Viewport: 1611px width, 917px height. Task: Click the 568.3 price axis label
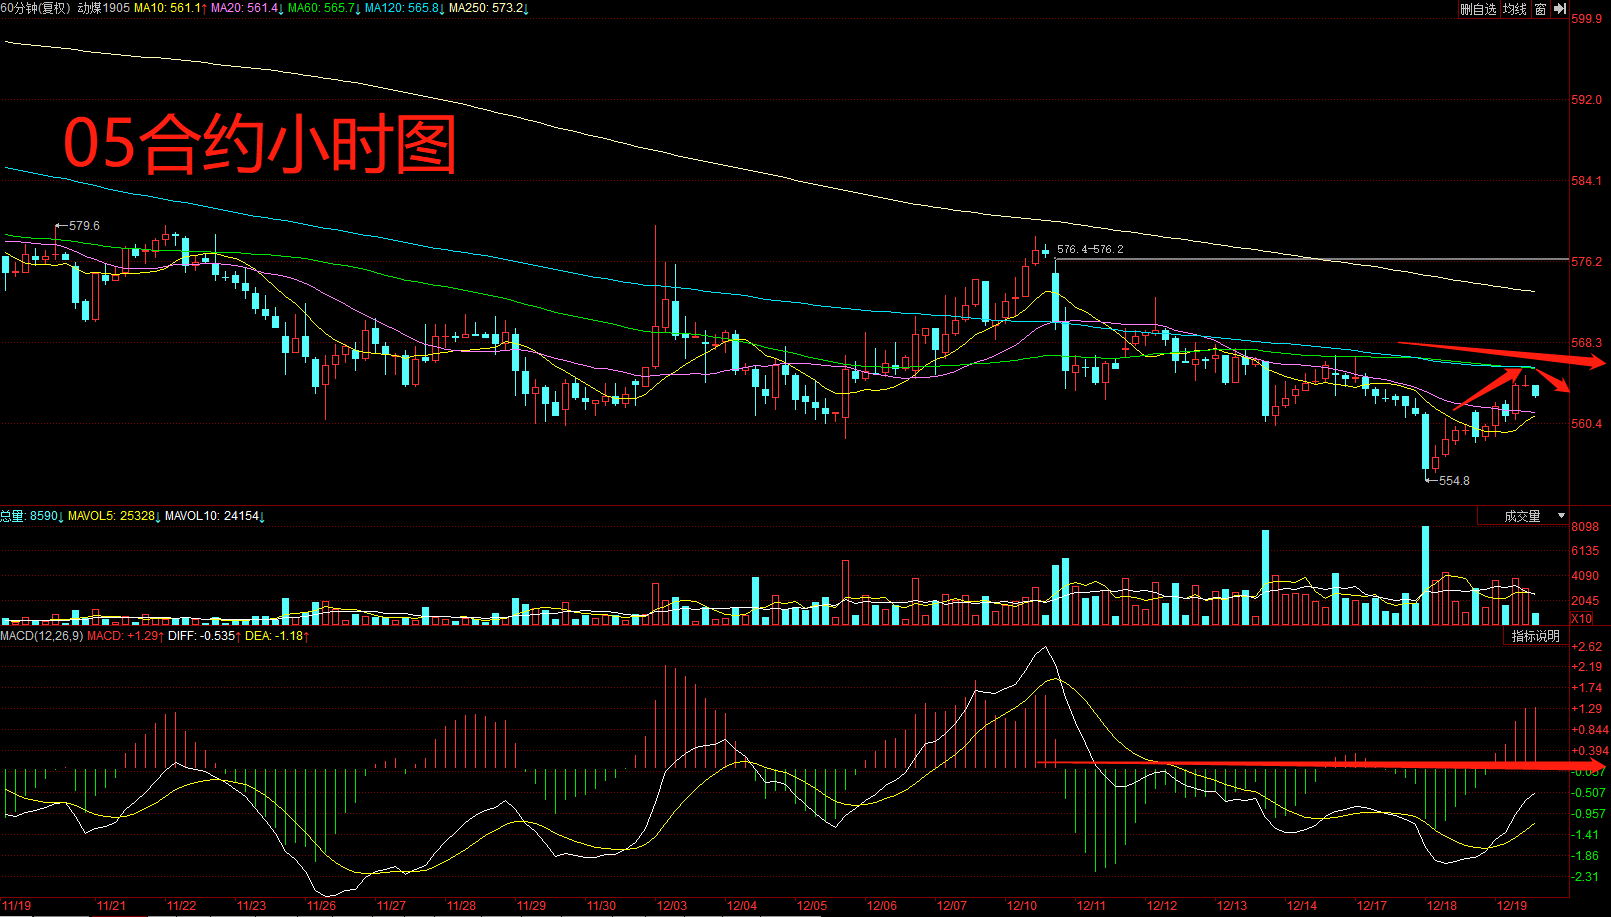pyautogui.click(x=1587, y=343)
